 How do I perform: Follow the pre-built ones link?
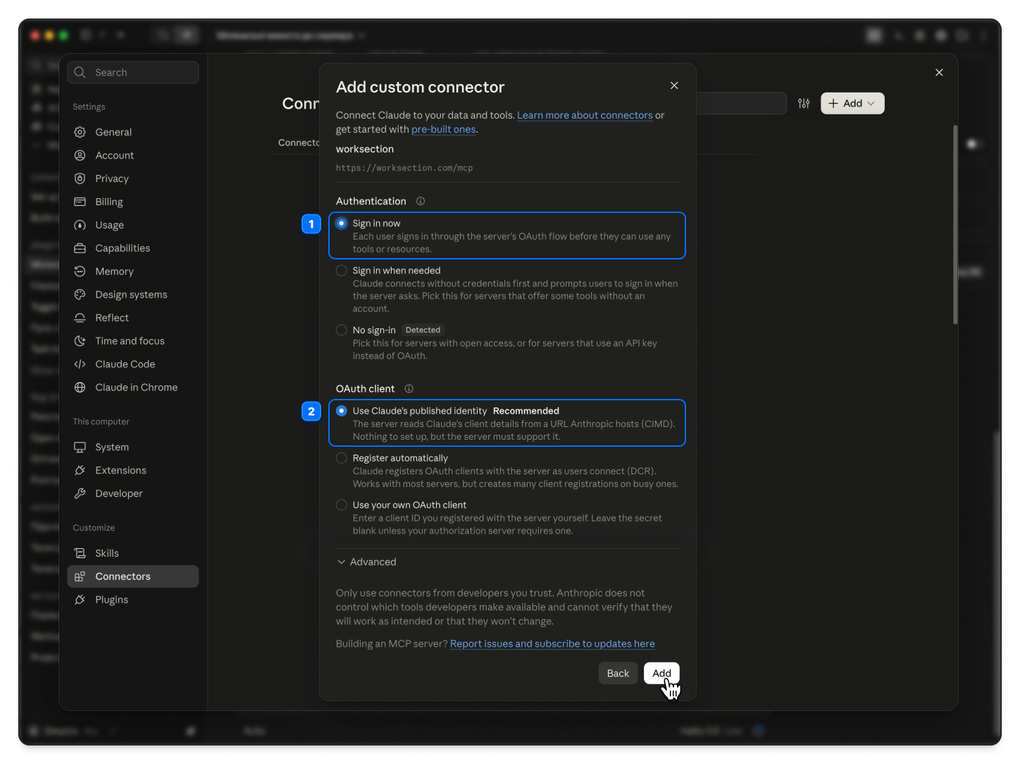[x=443, y=130]
